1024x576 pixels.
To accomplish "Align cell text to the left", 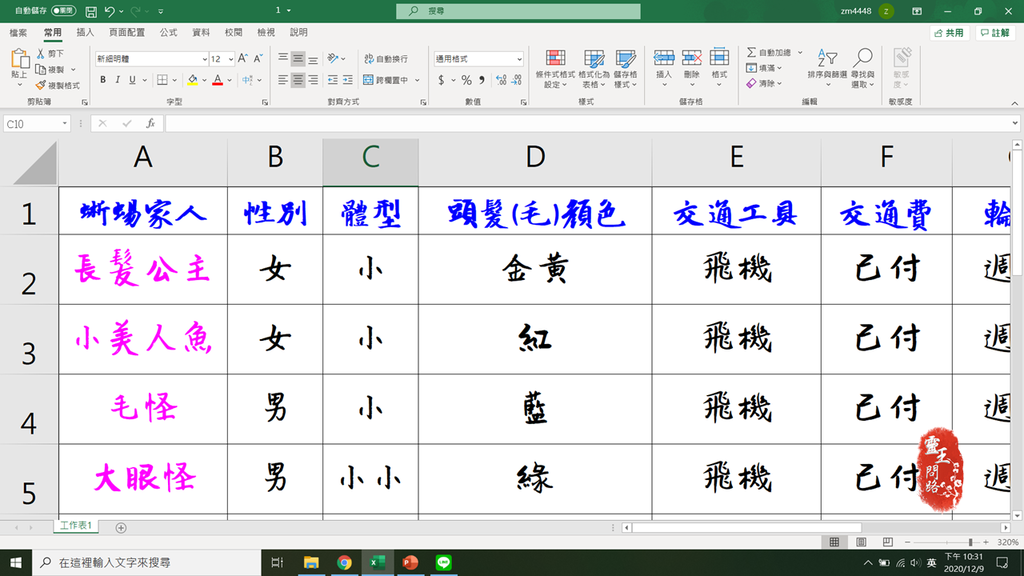I will (x=283, y=80).
